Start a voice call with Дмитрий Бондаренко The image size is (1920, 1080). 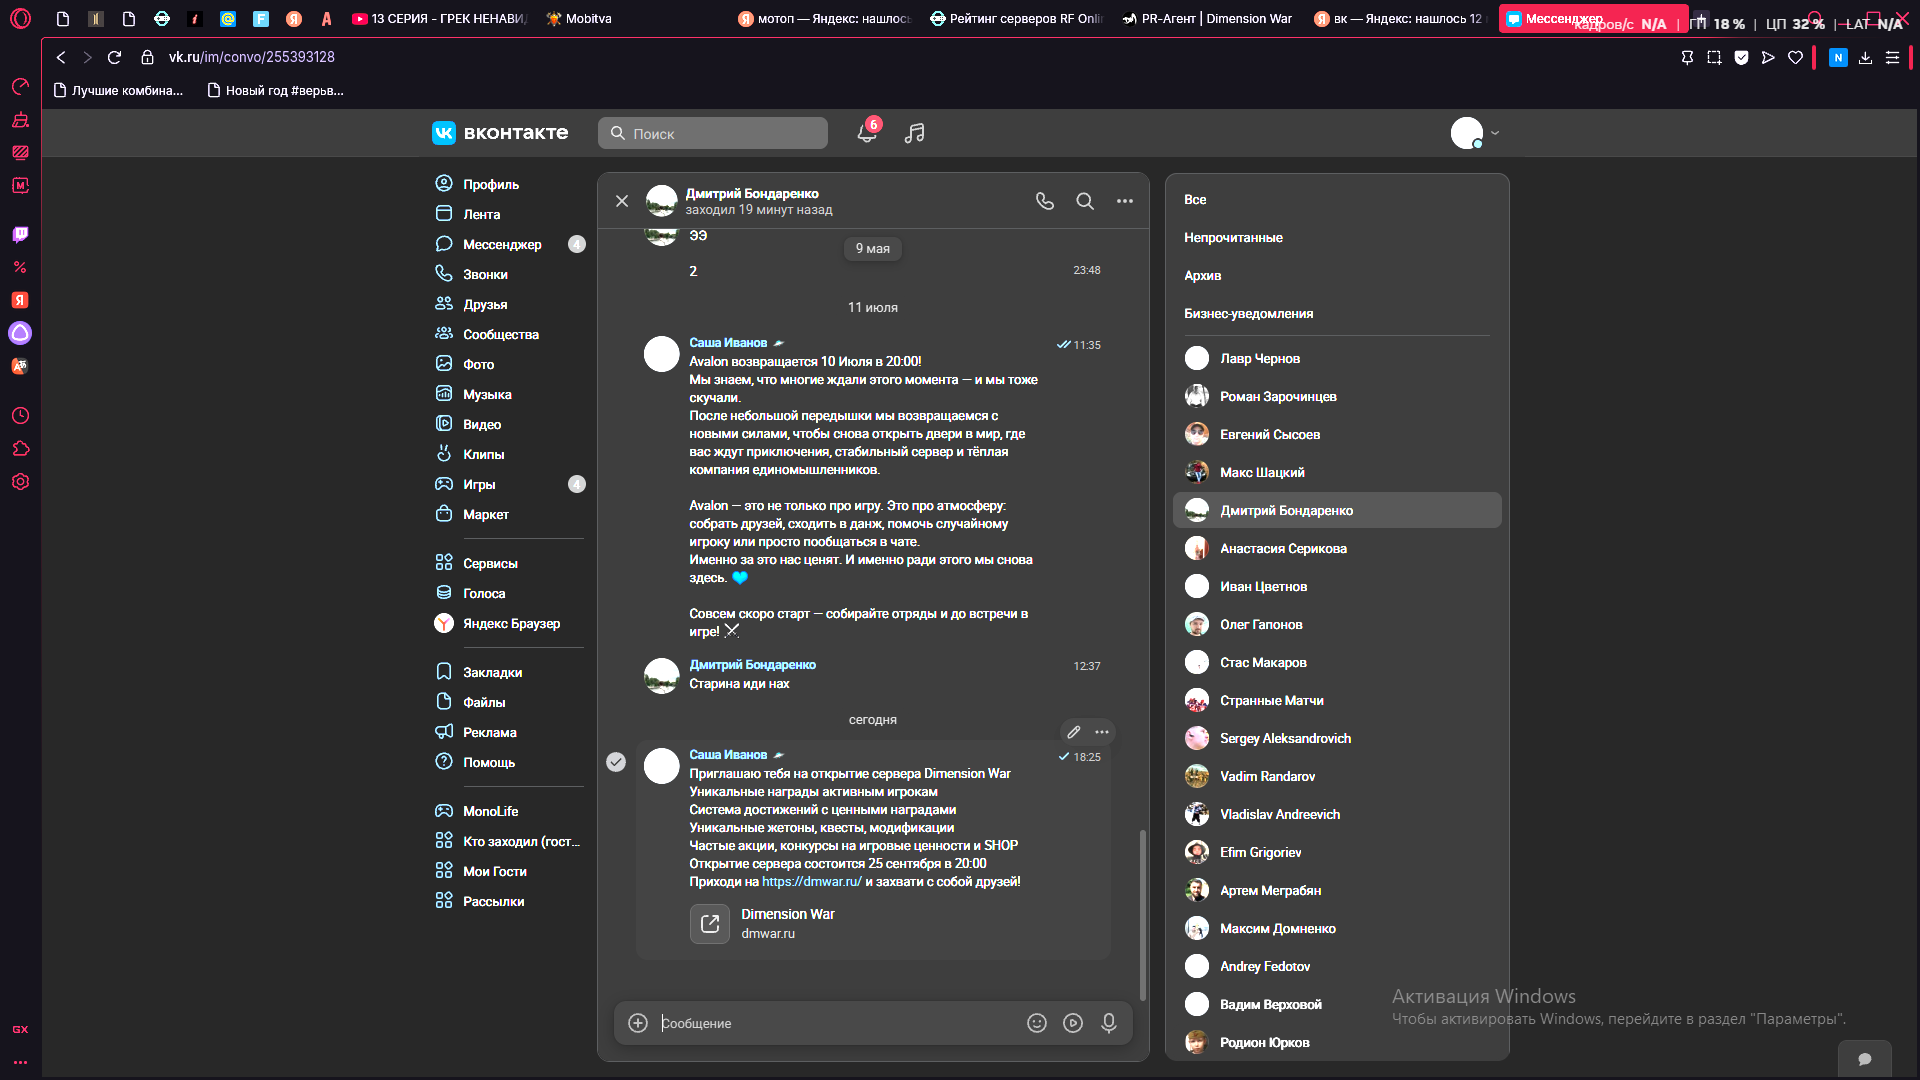(1045, 201)
